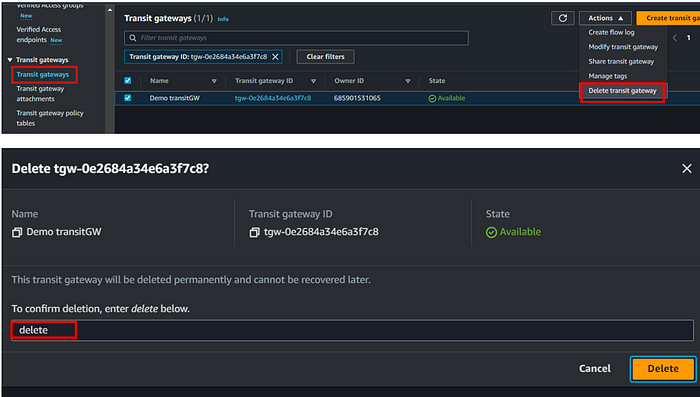Choose Delete transit gateway menu entry
The width and height of the screenshot is (700, 397).
(622, 91)
